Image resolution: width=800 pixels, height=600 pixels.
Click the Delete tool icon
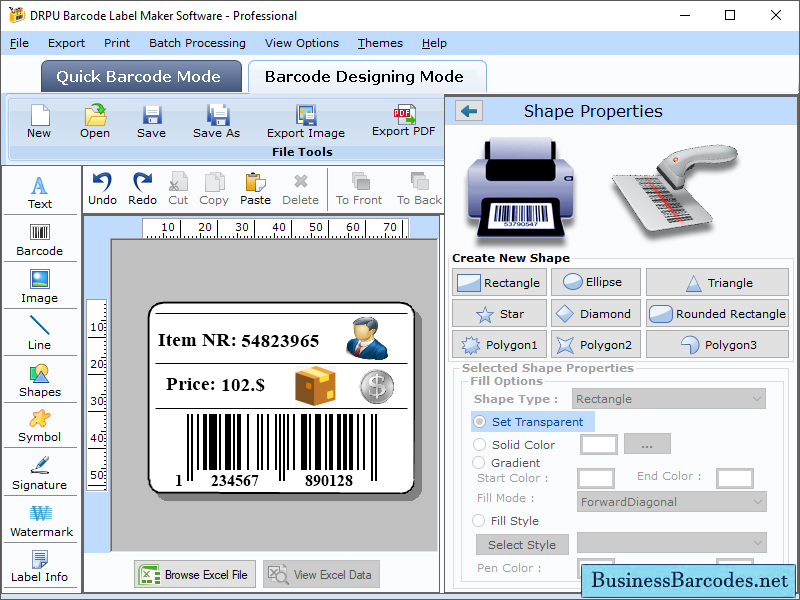click(301, 181)
